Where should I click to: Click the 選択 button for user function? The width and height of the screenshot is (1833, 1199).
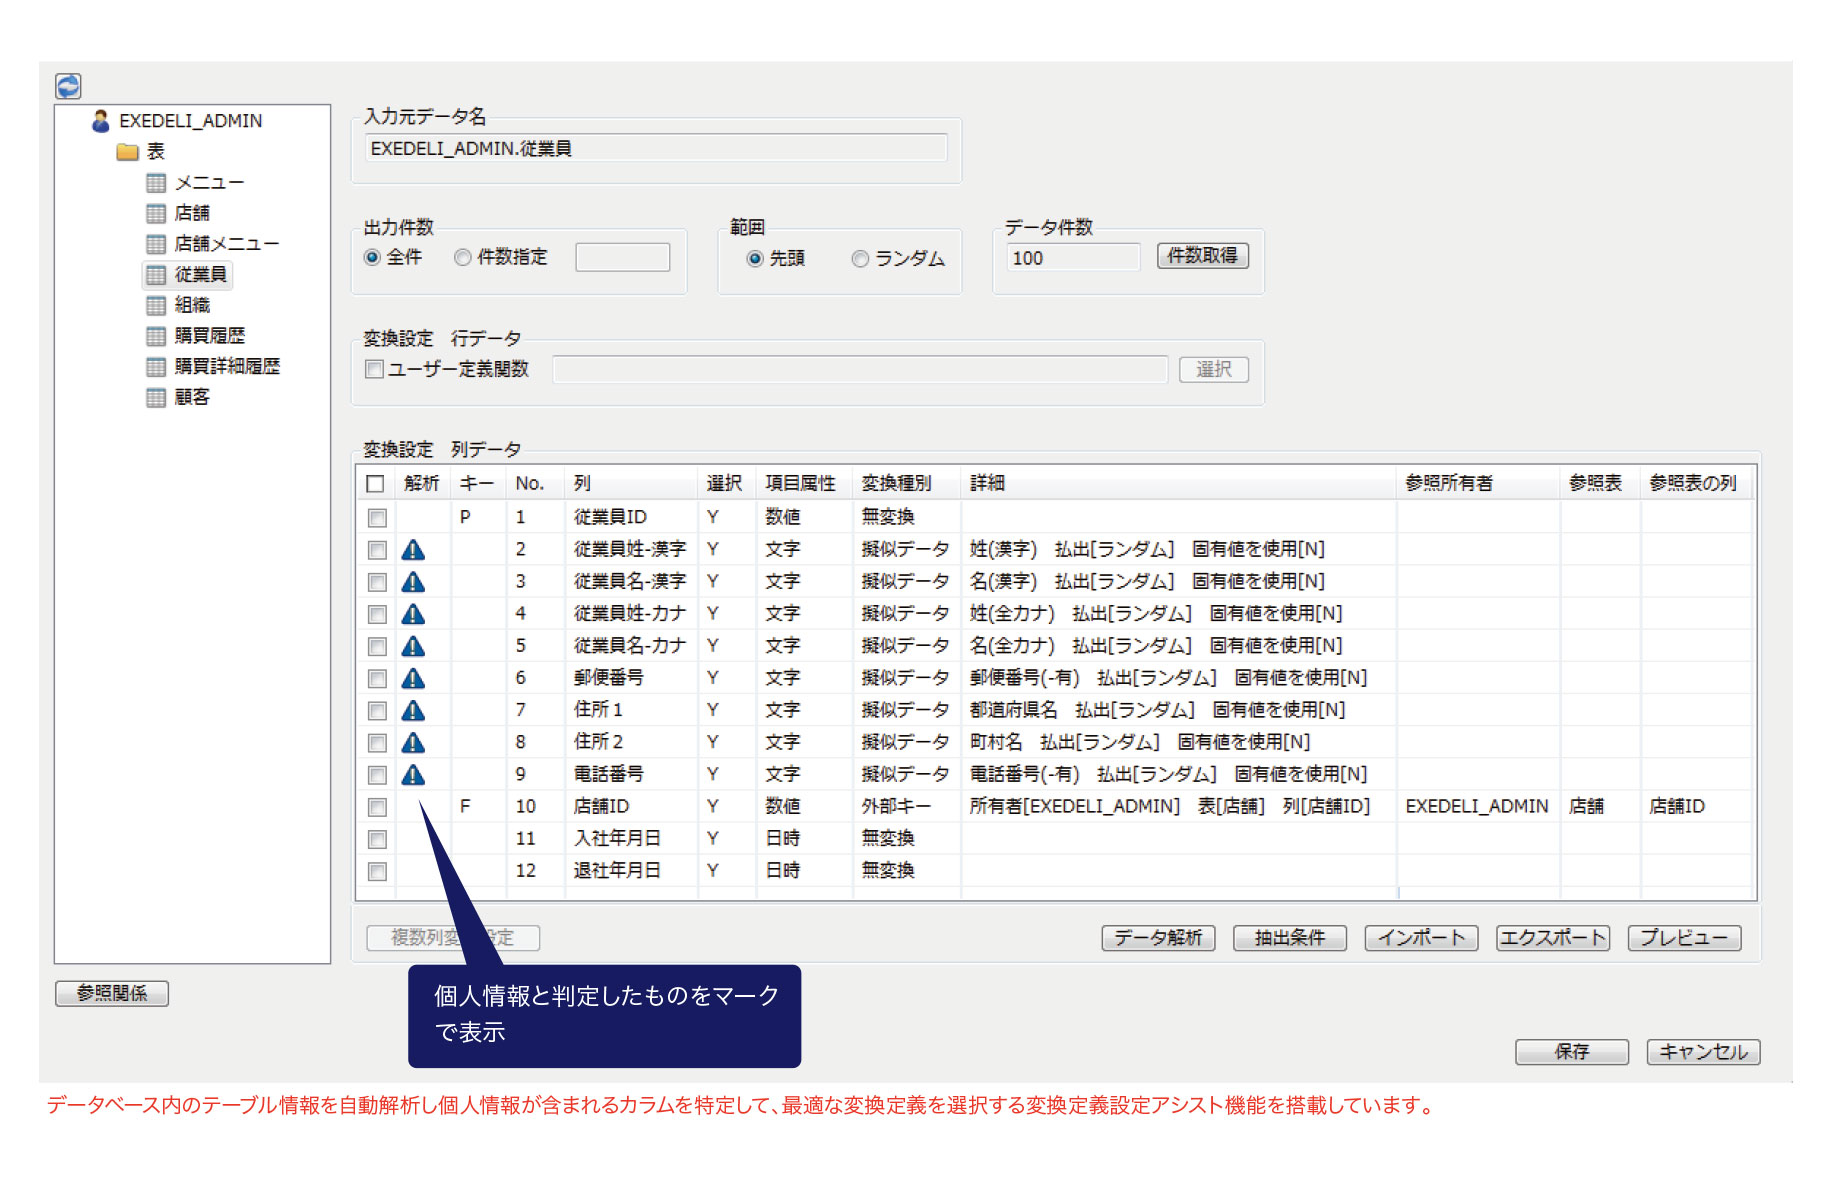1213,370
